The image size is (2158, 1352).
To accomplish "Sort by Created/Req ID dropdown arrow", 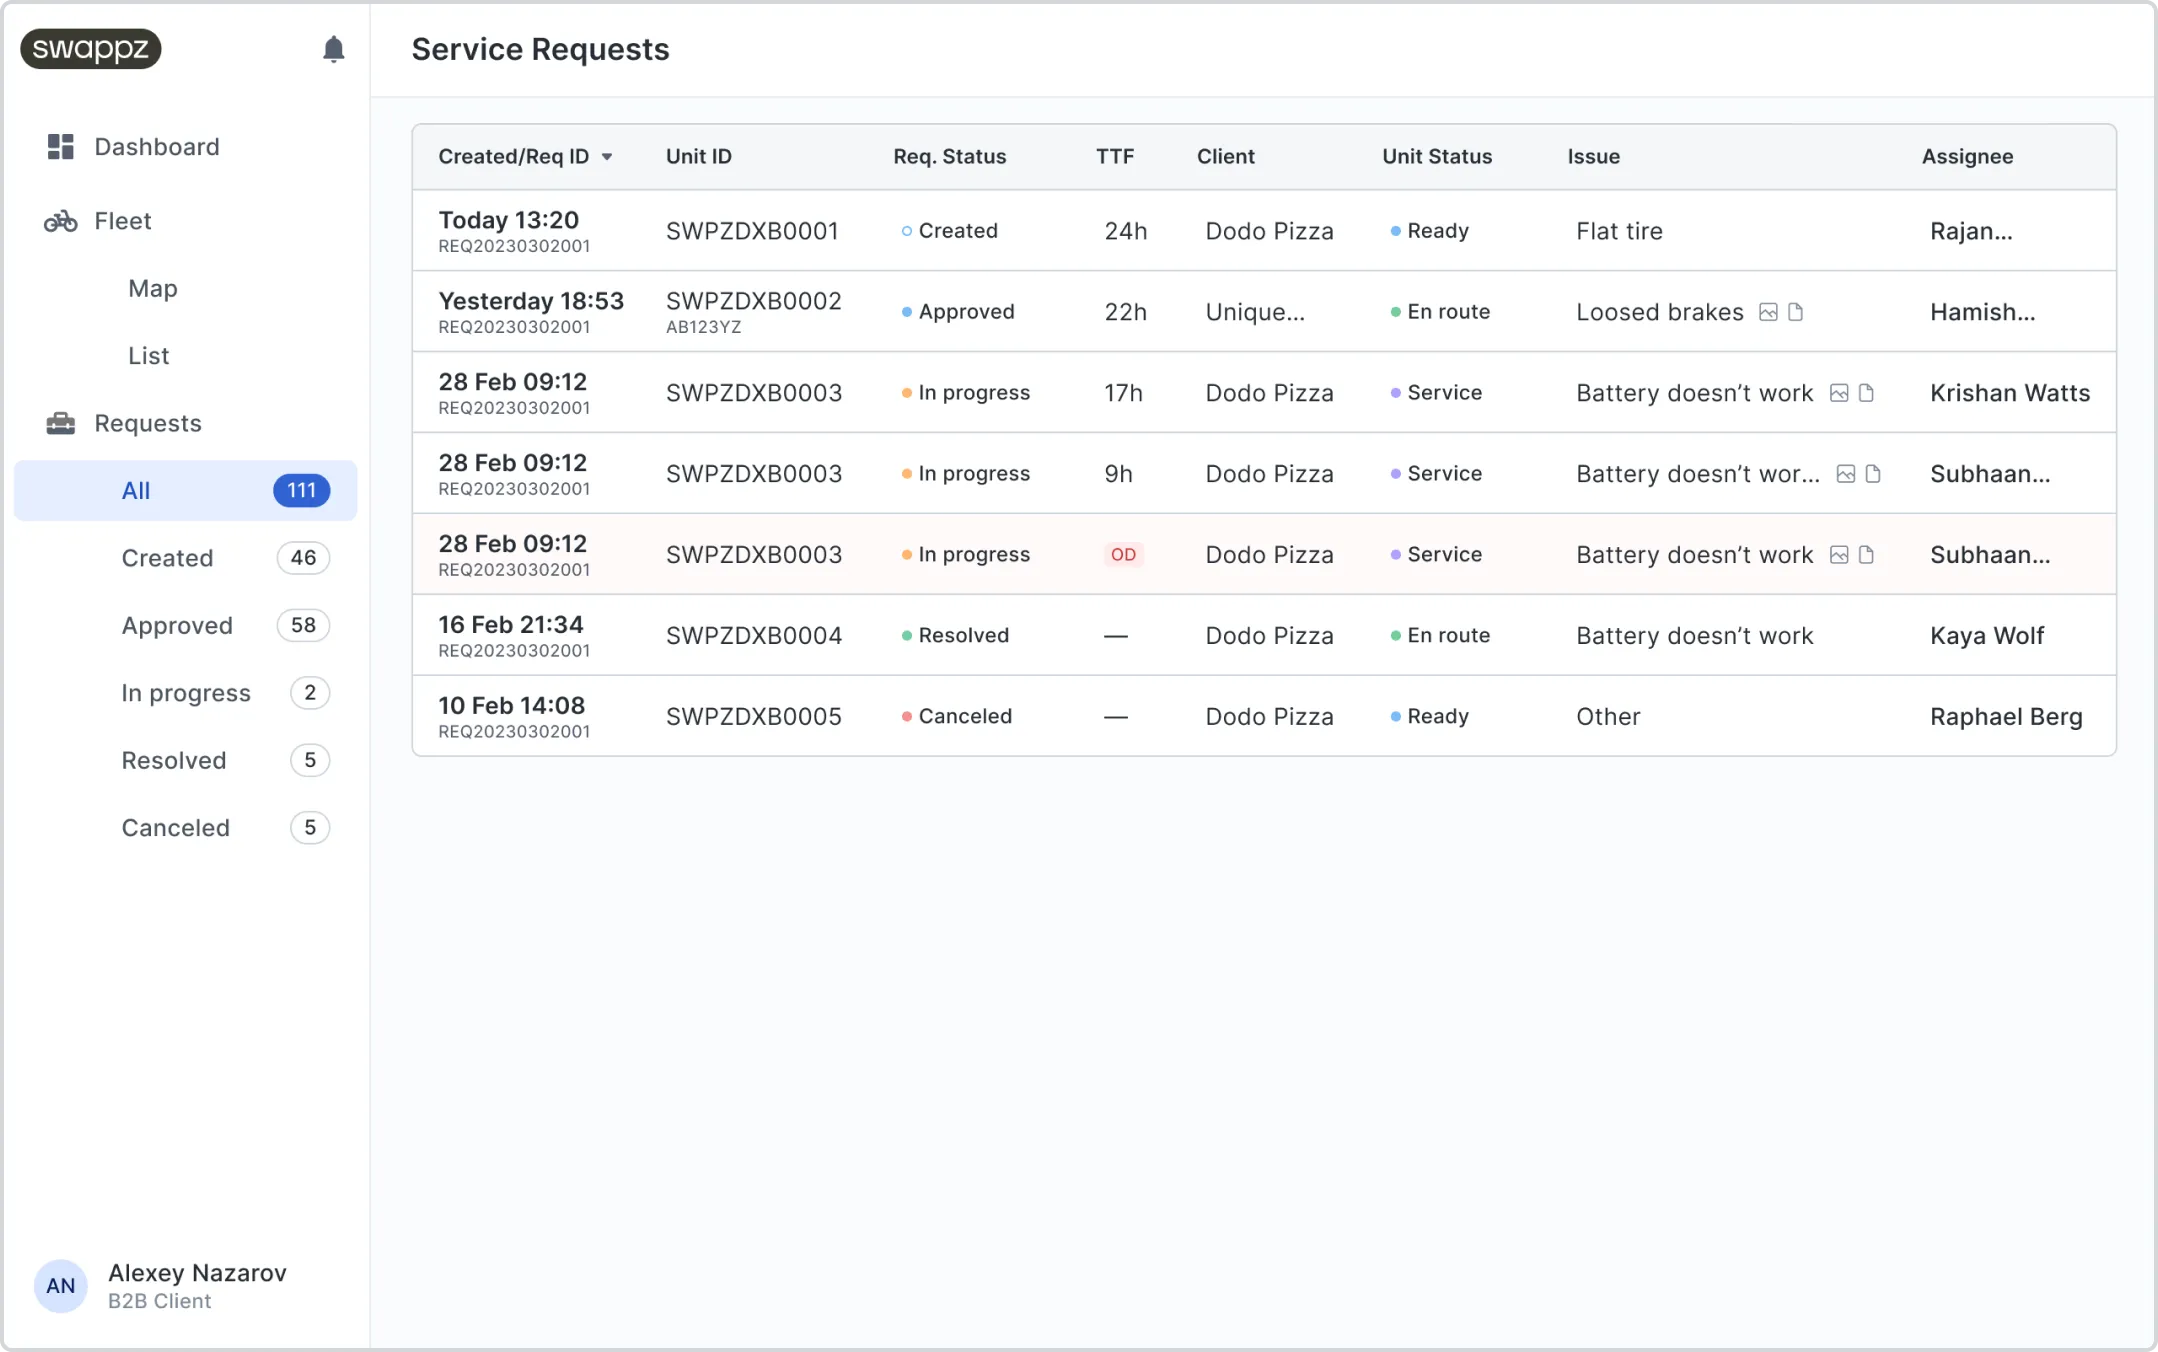I will pyautogui.click(x=607, y=157).
